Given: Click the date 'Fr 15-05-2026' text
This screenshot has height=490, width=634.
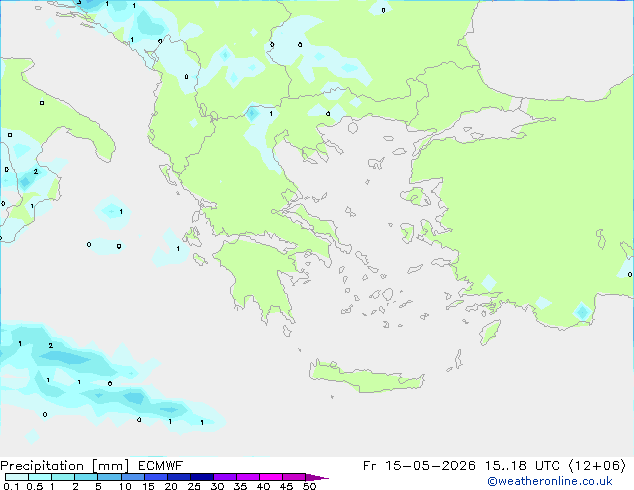Looking at the screenshot, I should tap(419, 466).
